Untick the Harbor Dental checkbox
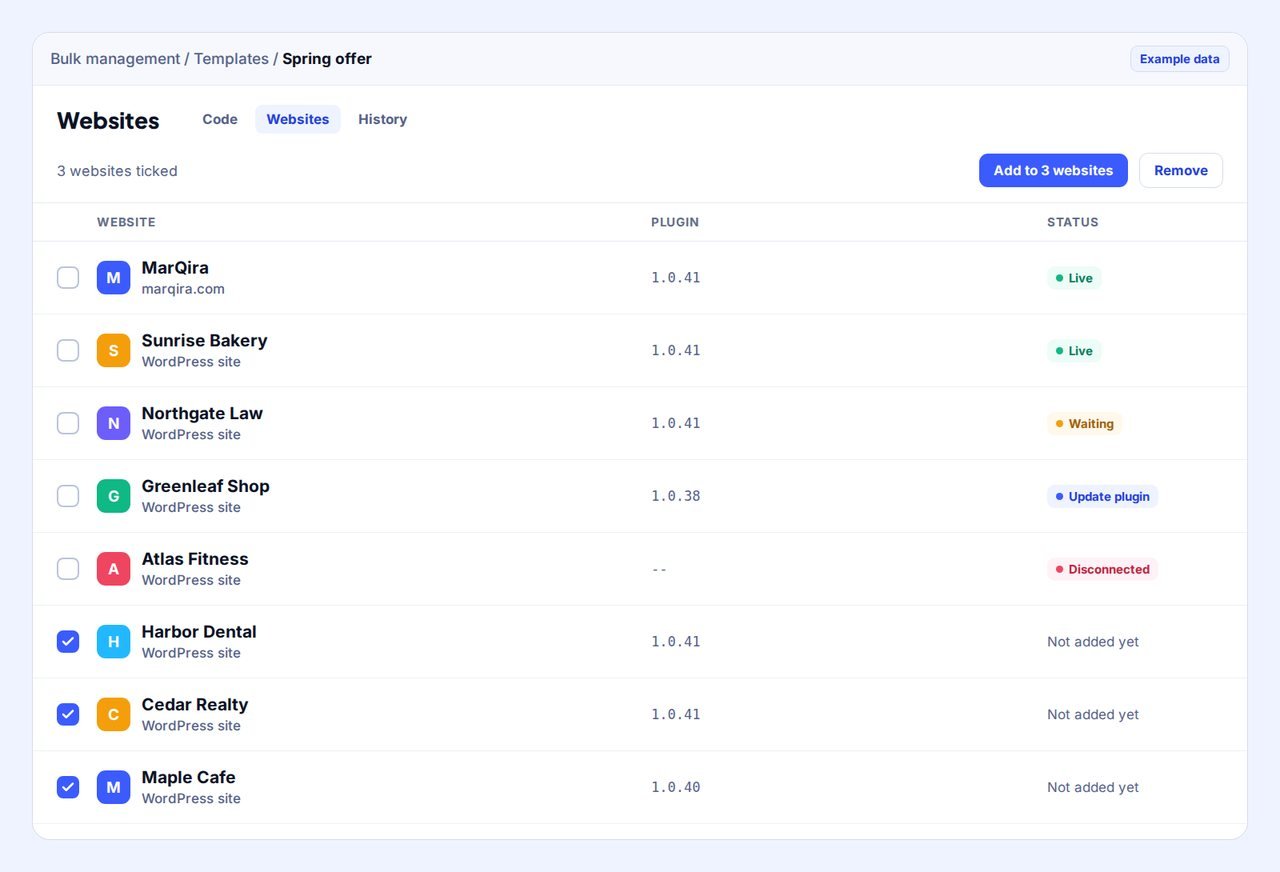This screenshot has height=872, width=1280. (x=68, y=642)
